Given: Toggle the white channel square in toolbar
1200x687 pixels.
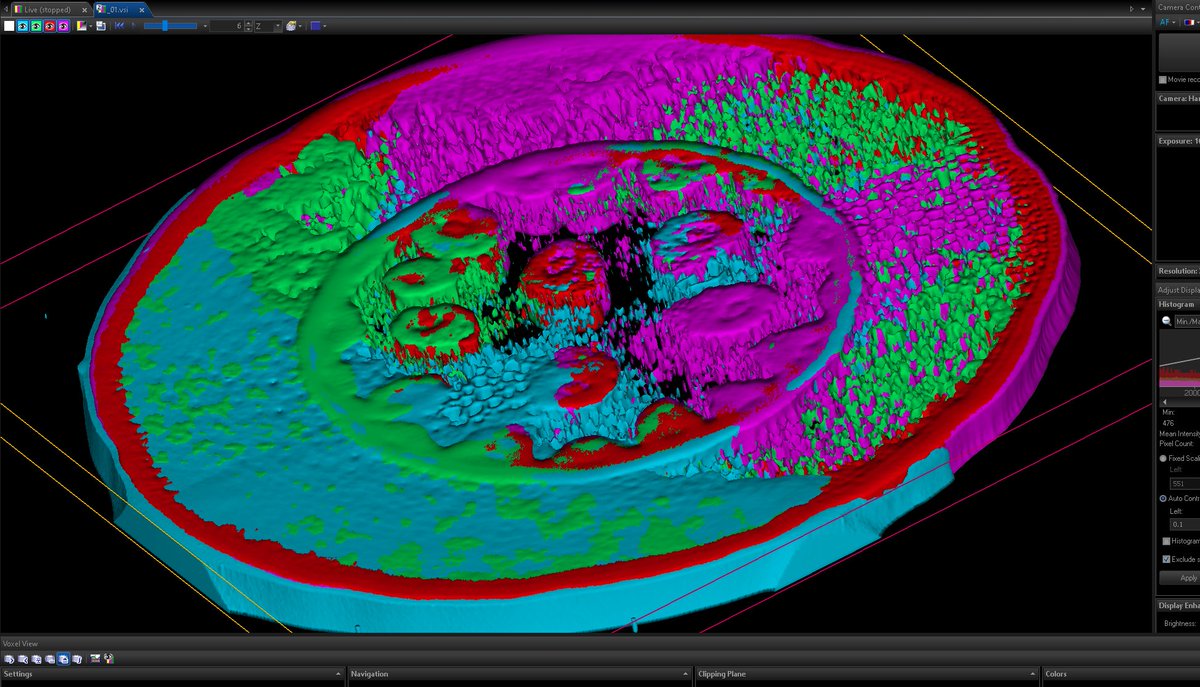Looking at the screenshot, I should [x=9, y=26].
